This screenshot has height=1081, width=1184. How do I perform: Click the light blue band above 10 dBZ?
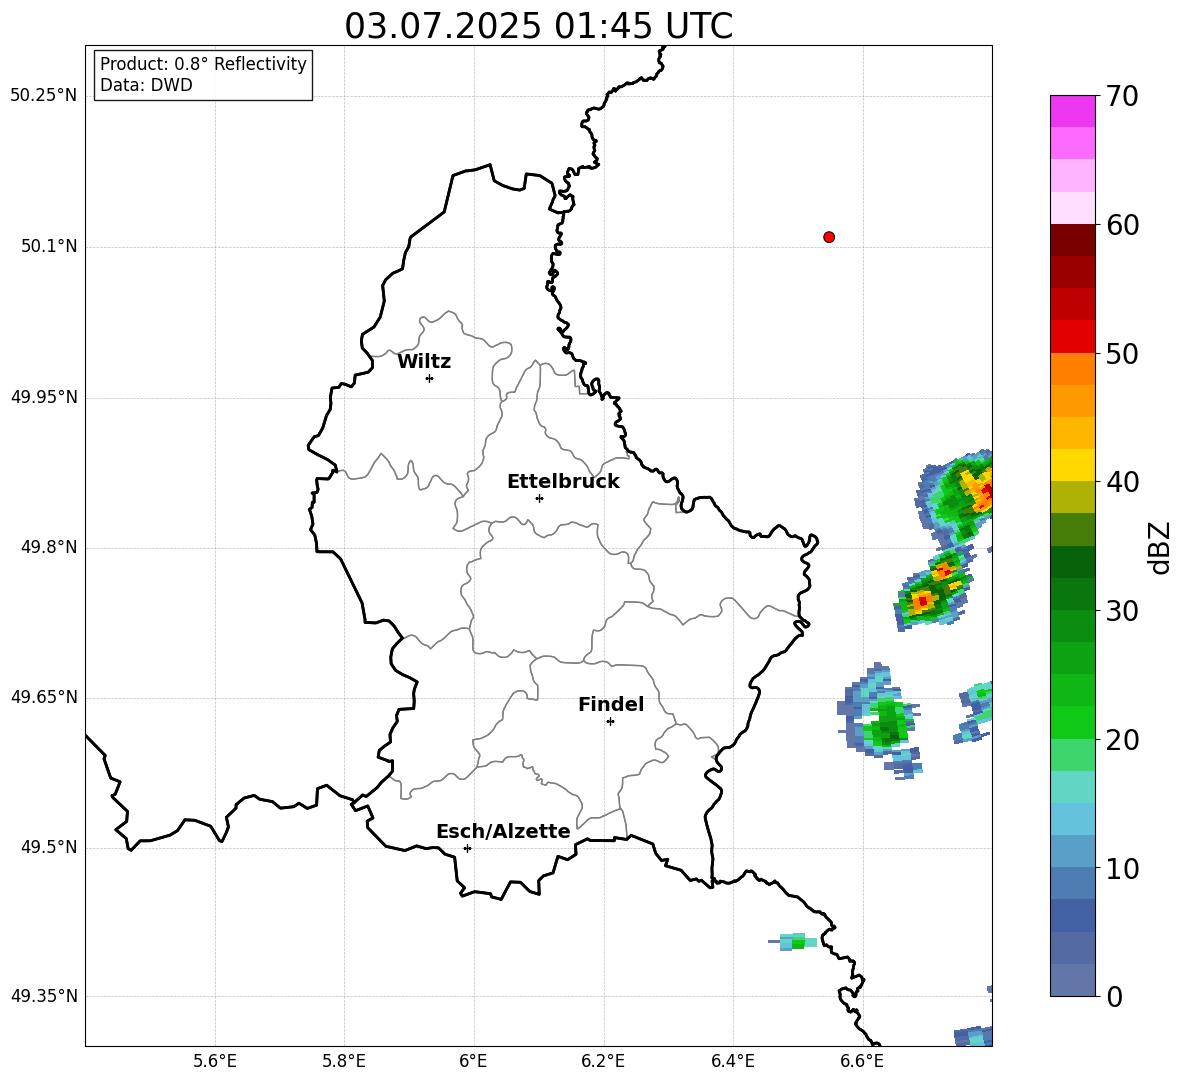(1072, 851)
